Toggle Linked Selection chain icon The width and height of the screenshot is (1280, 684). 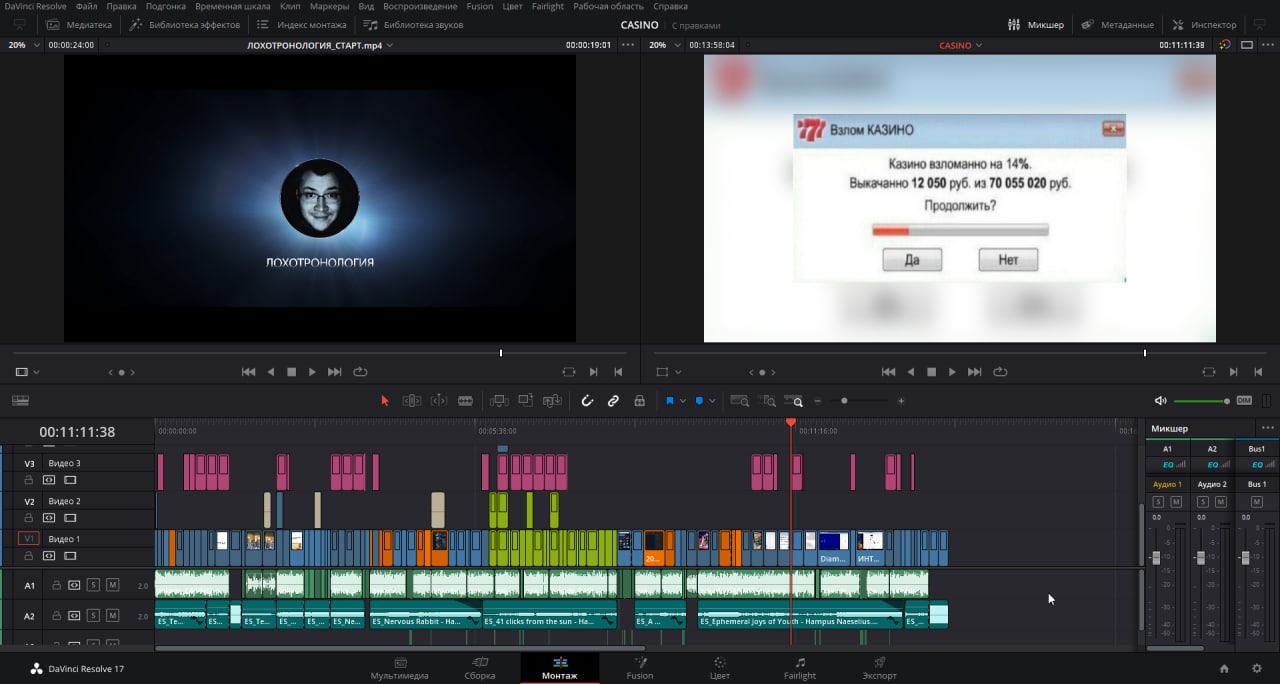[x=613, y=400]
